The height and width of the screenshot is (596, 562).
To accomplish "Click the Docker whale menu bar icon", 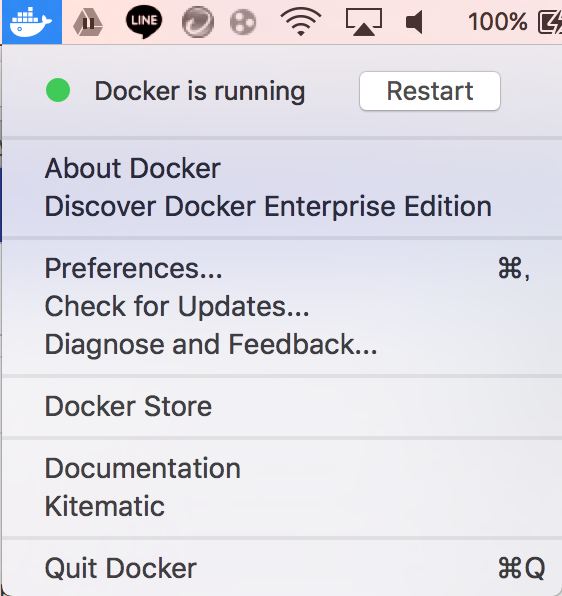I will click(x=32, y=22).
